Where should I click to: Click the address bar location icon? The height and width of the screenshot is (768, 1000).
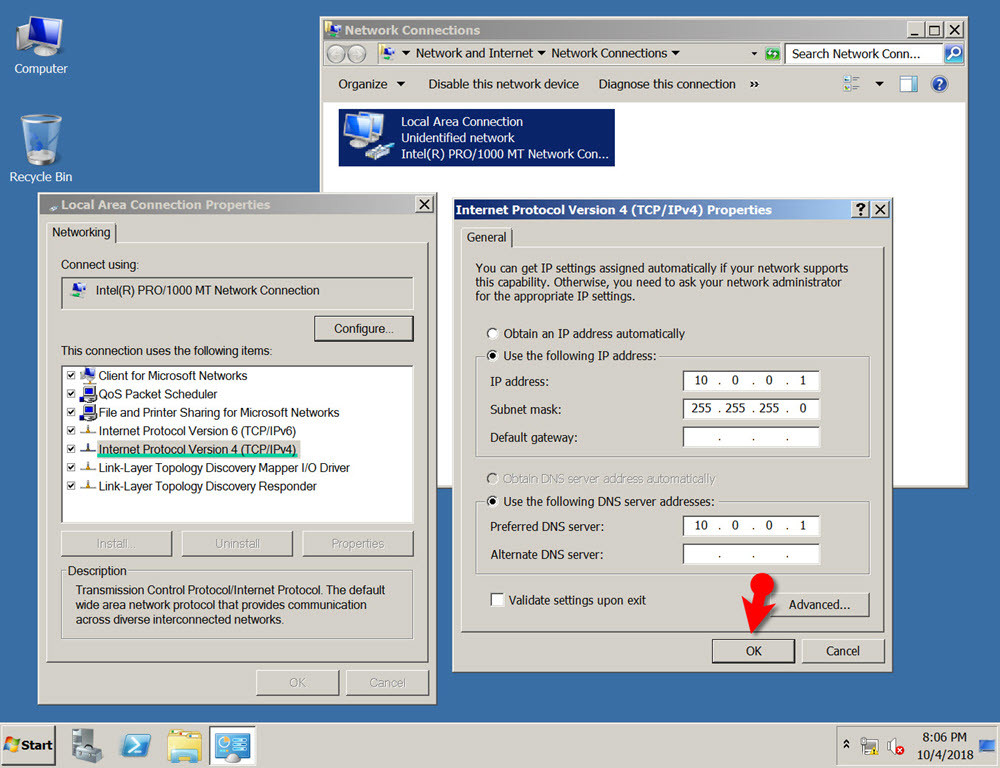387,54
